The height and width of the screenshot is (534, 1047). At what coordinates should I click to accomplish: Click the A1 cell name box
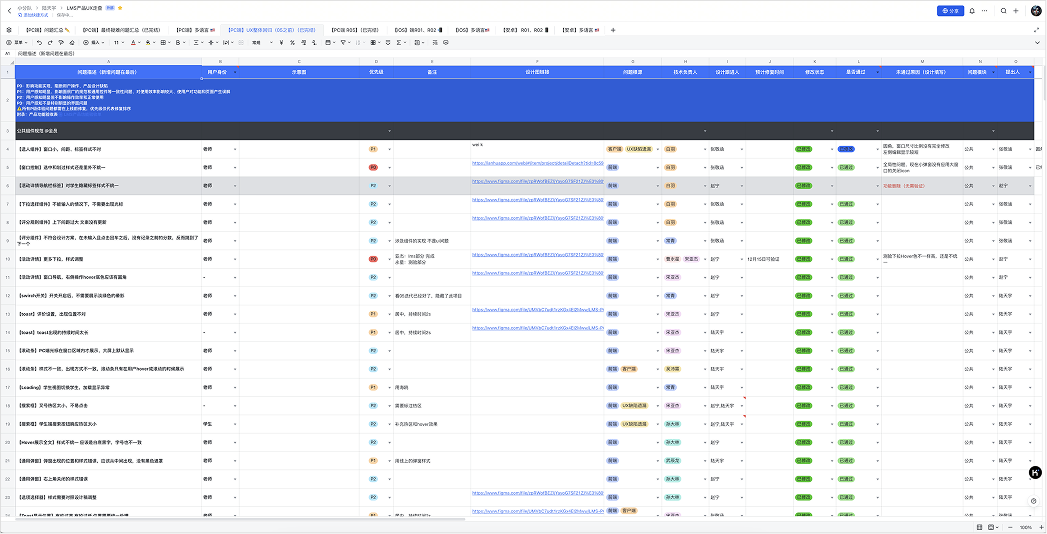coord(7,53)
